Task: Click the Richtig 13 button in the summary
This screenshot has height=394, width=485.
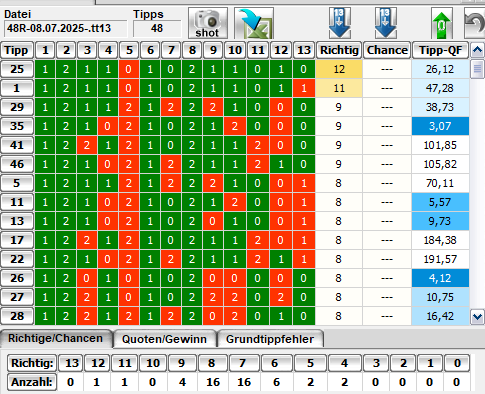Action: click(x=71, y=363)
